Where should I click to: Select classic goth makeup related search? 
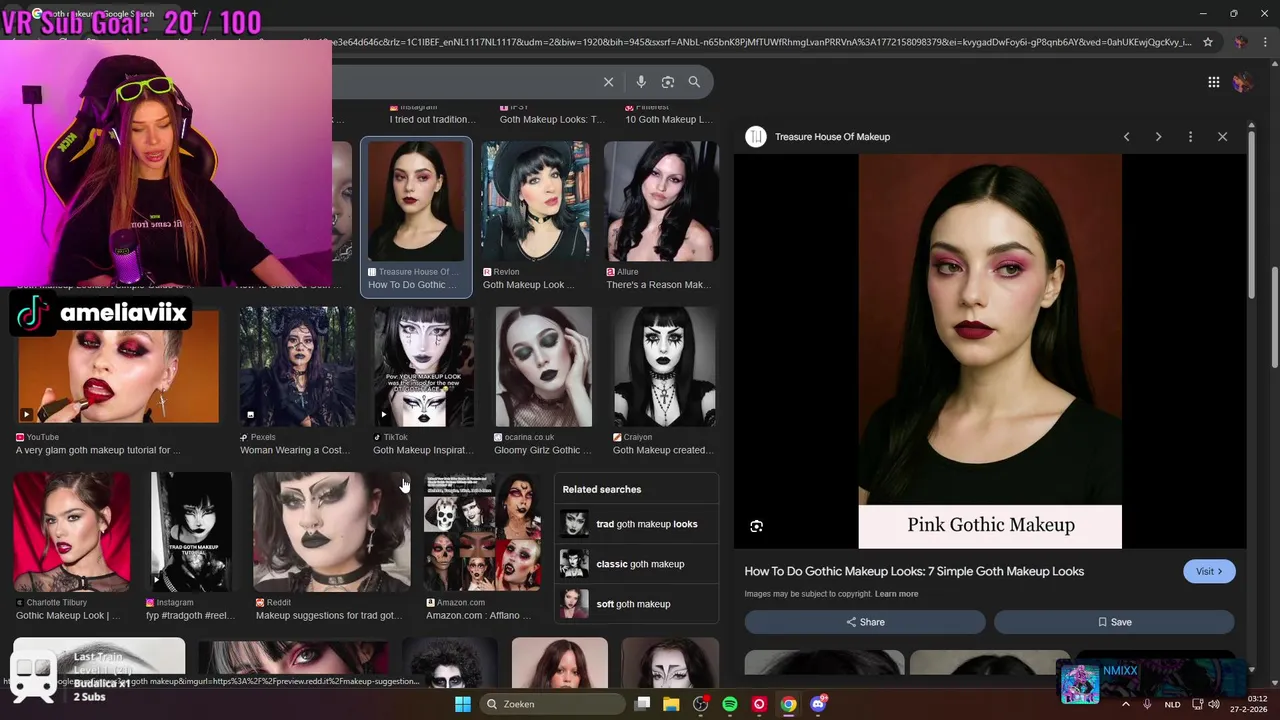pyautogui.click(x=636, y=564)
